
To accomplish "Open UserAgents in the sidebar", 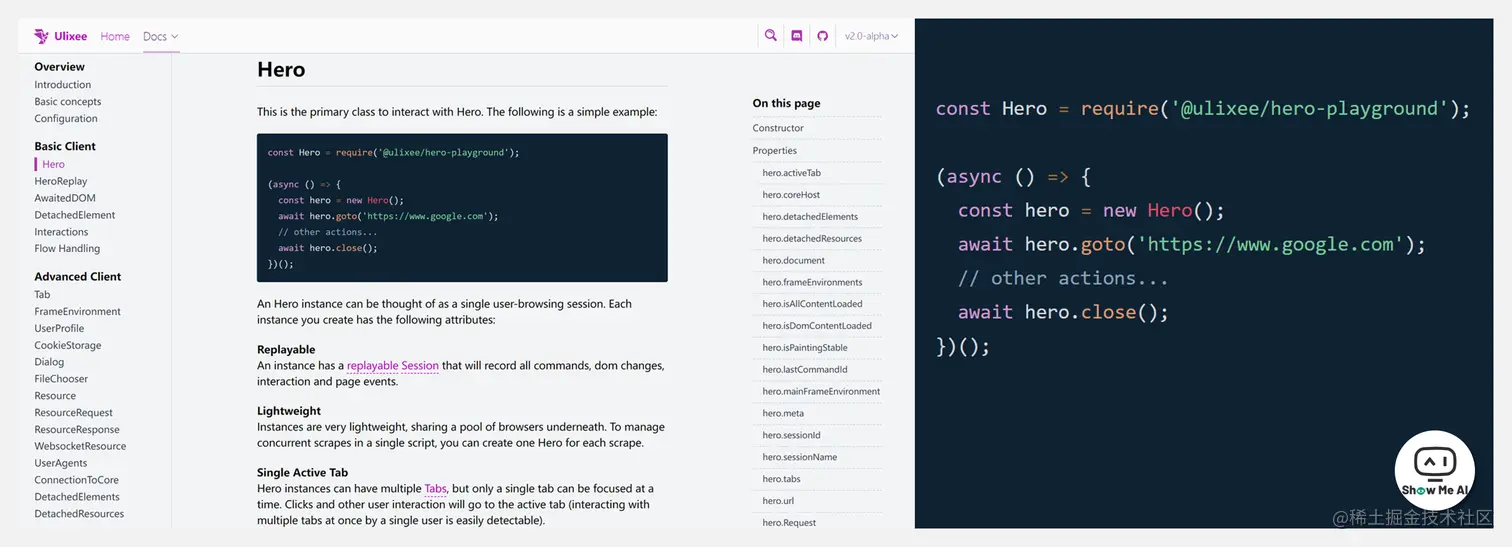I will tap(61, 463).
